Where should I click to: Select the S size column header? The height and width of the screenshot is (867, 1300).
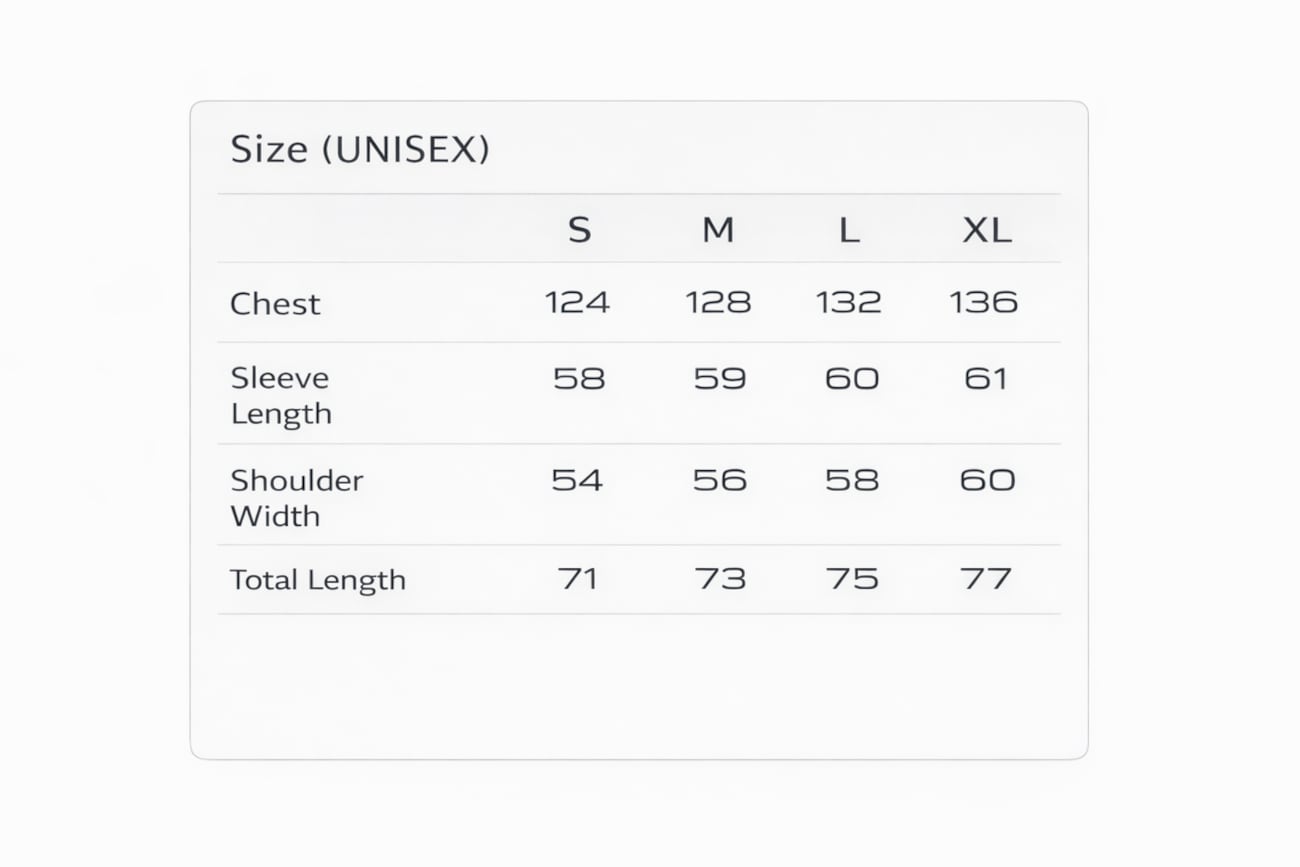579,231
